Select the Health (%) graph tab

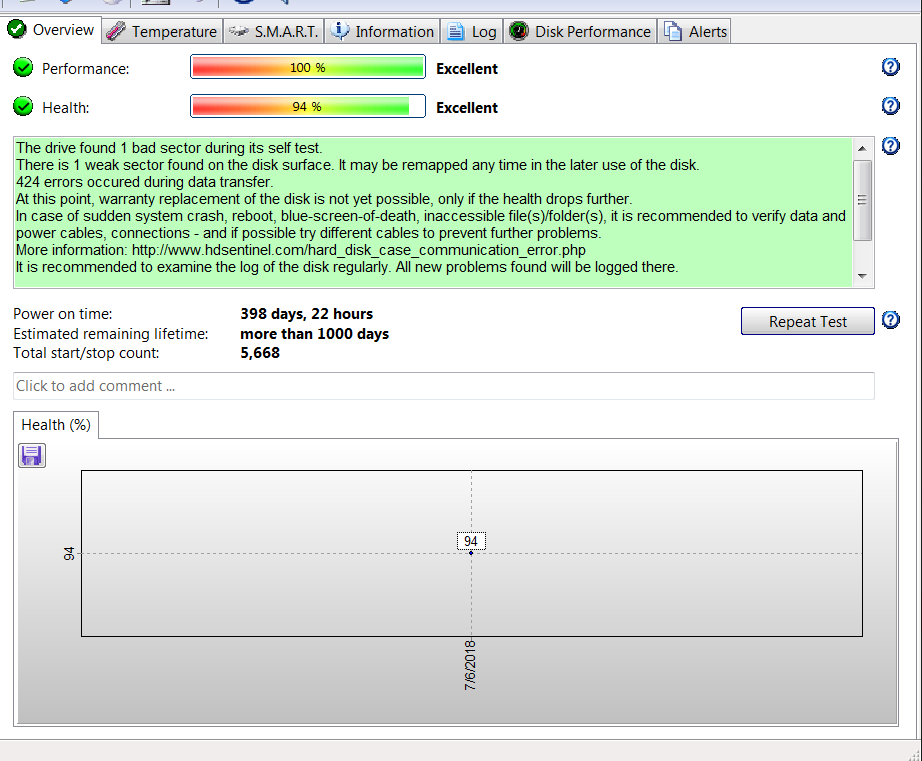click(x=56, y=425)
